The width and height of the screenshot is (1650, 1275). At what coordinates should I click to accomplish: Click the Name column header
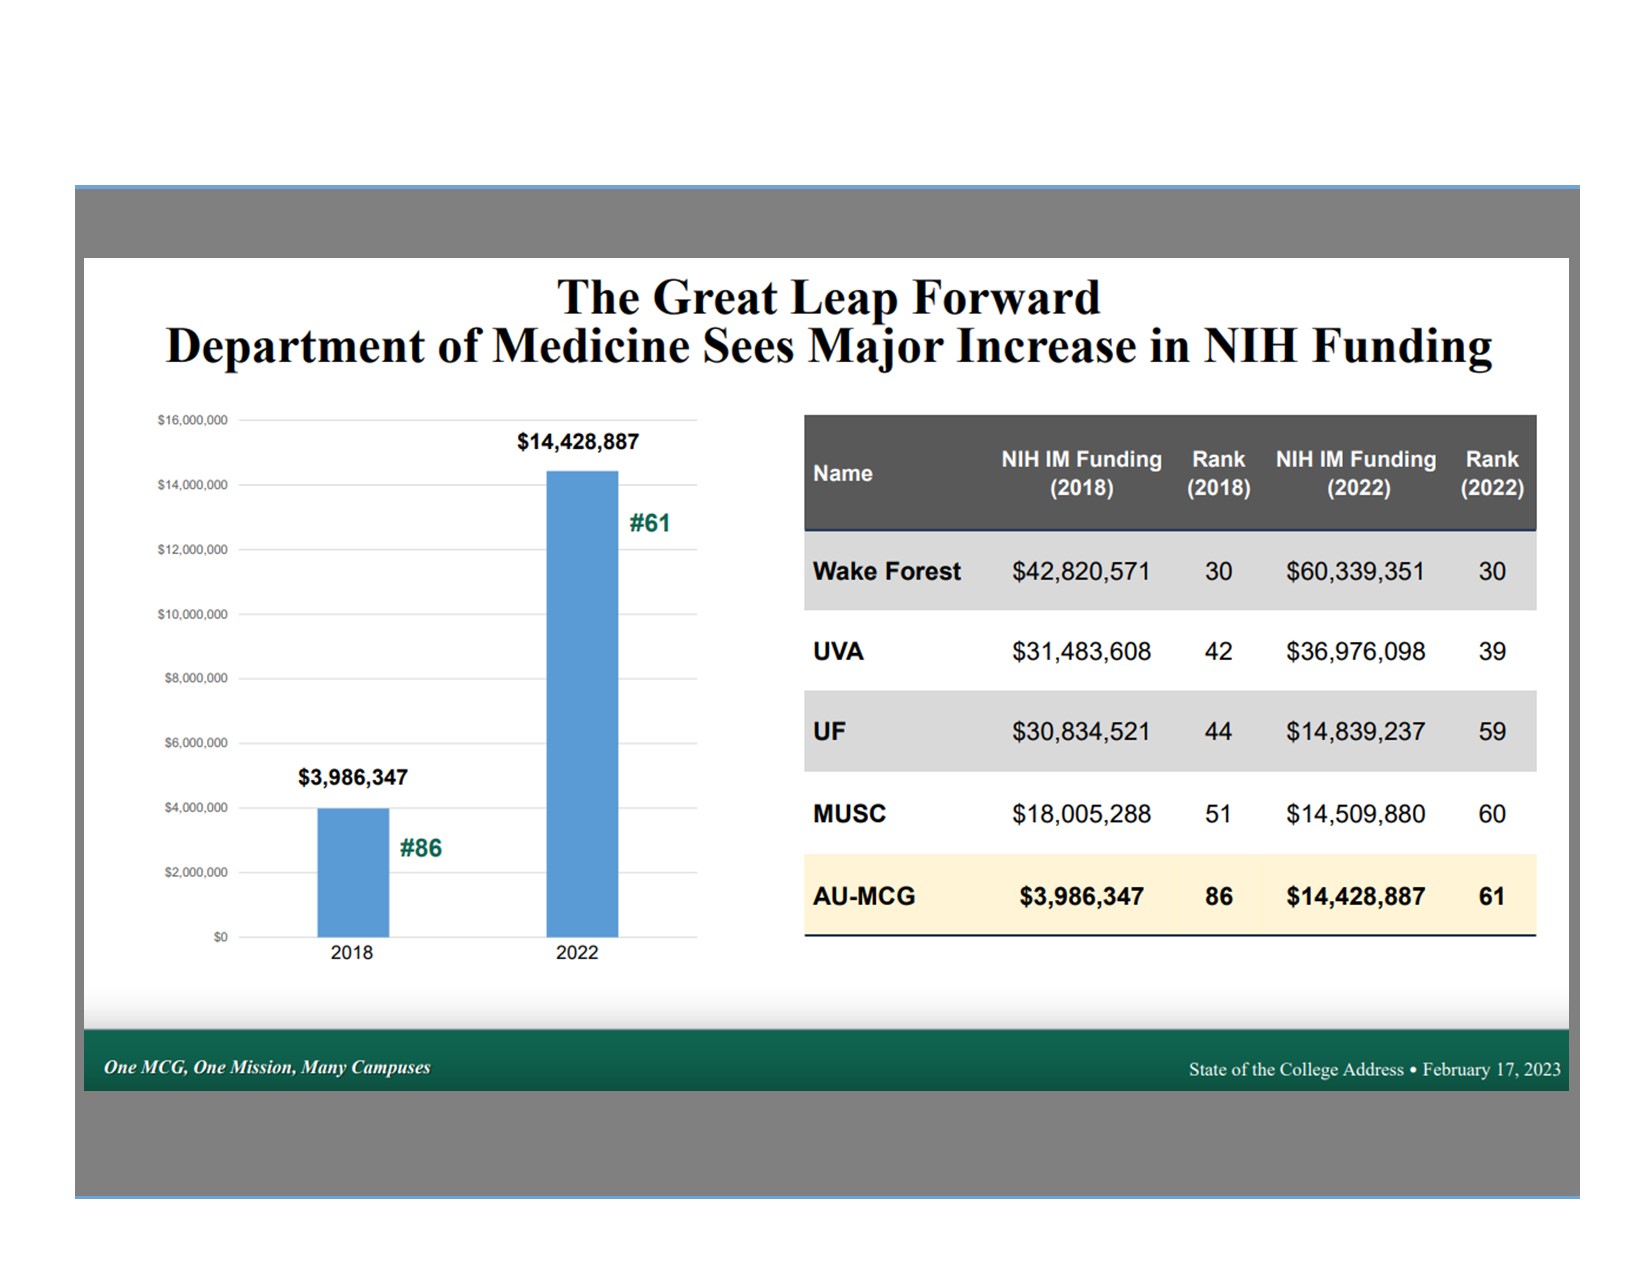pyautogui.click(x=842, y=473)
